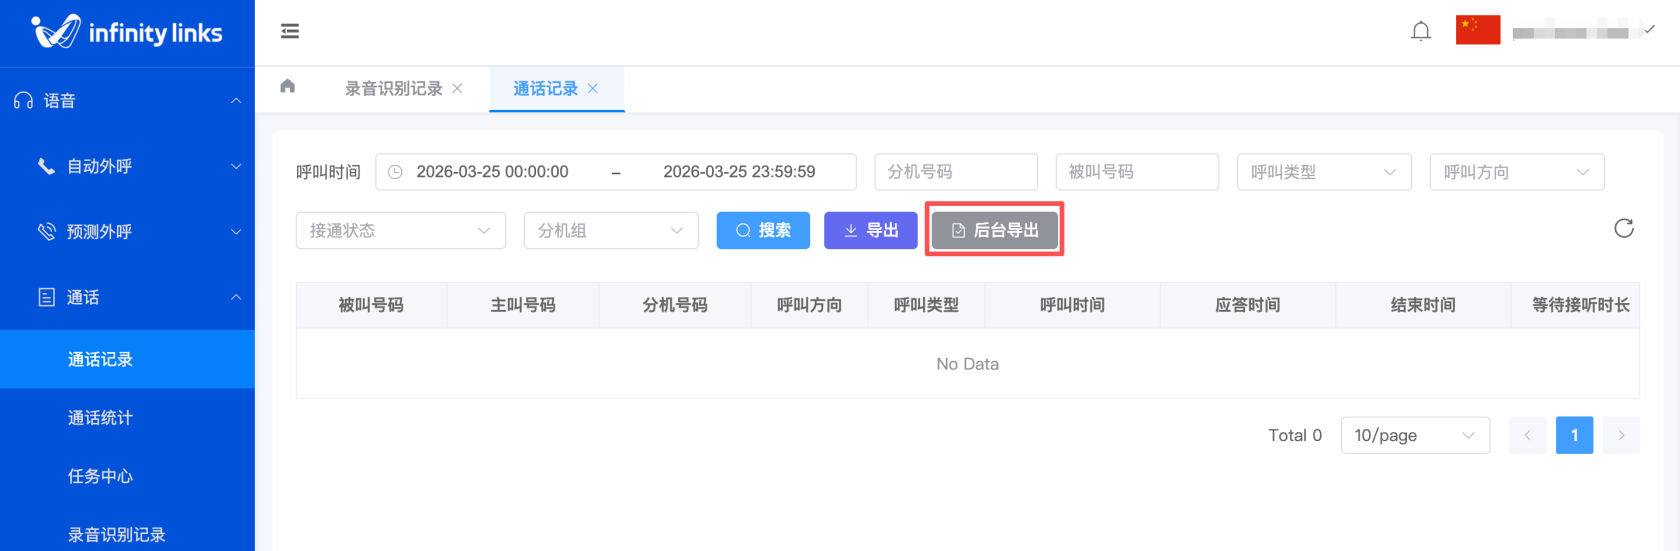Screen dimensions: 1680x551
Task: Close the 通话记录 tab
Action: [x=593, y=89]
